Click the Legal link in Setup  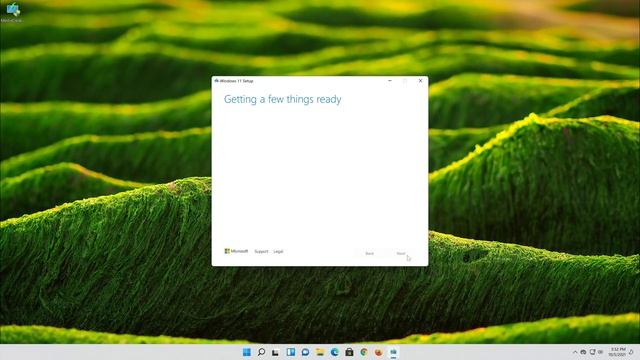point(278,251)
